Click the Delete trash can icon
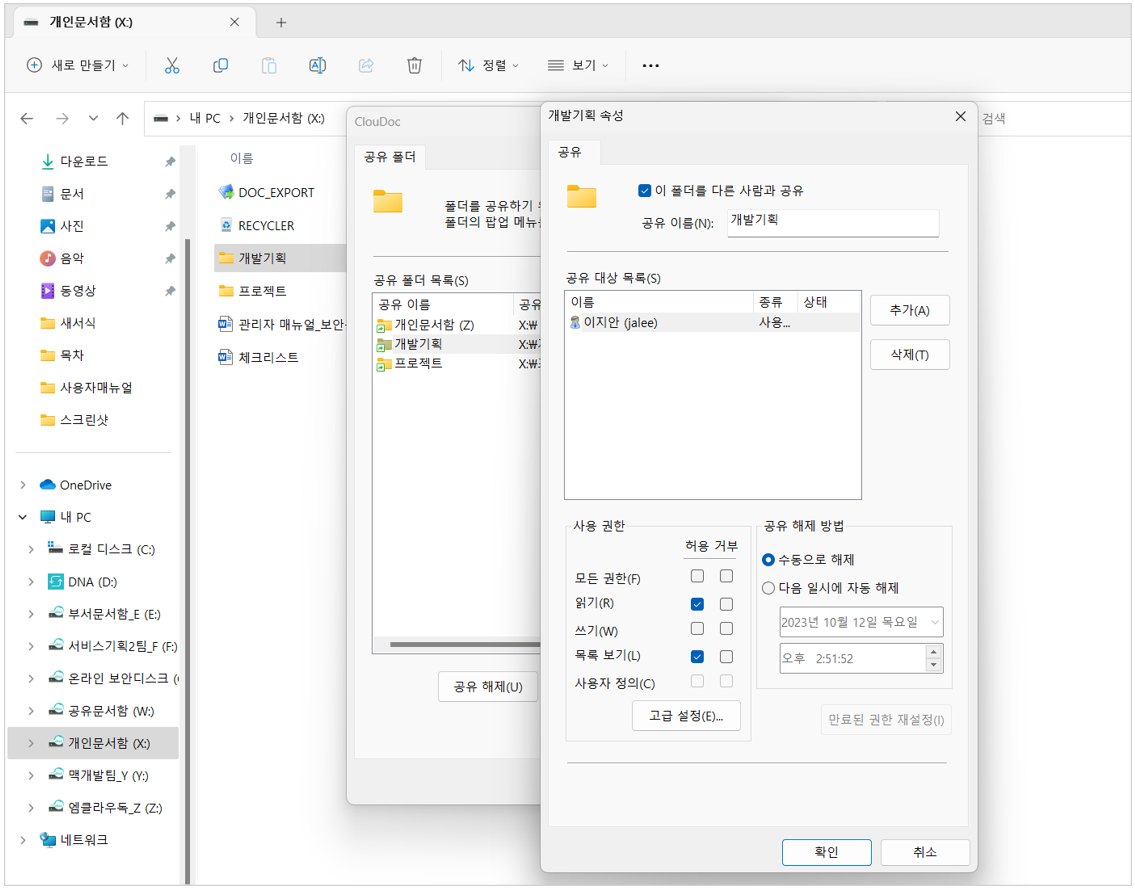The image size is (1135, 888). pos(414,66)
